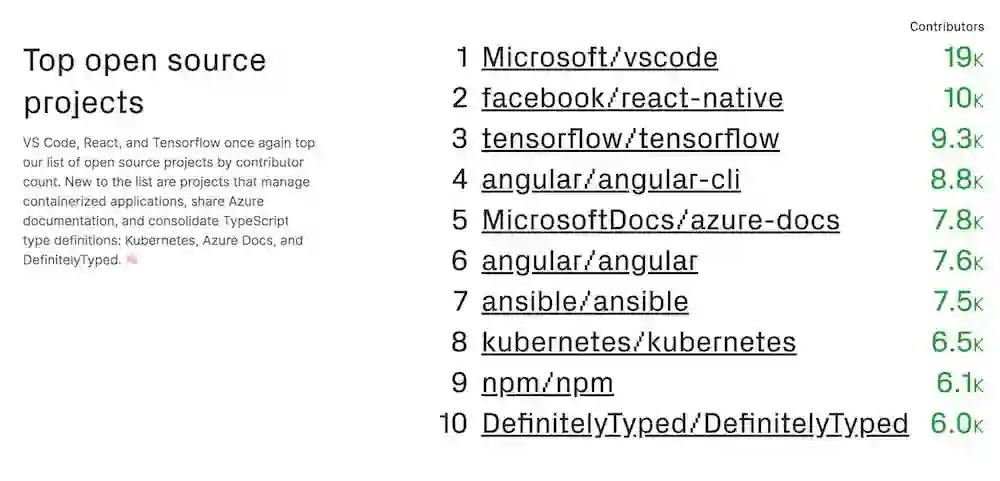Click the Contributors column header
Image resolution: width=1000 pixels, height=481 pixels.
(946, 27)
